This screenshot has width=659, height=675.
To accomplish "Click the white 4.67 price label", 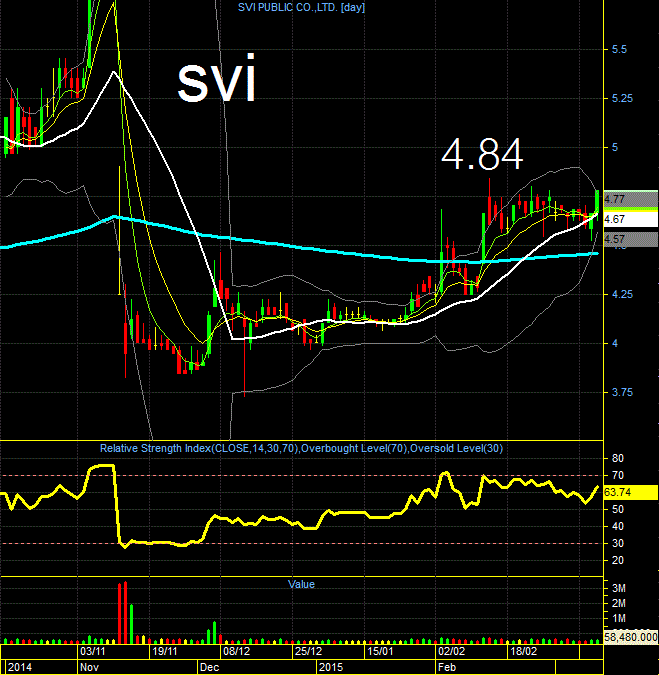I will (631, 220).
